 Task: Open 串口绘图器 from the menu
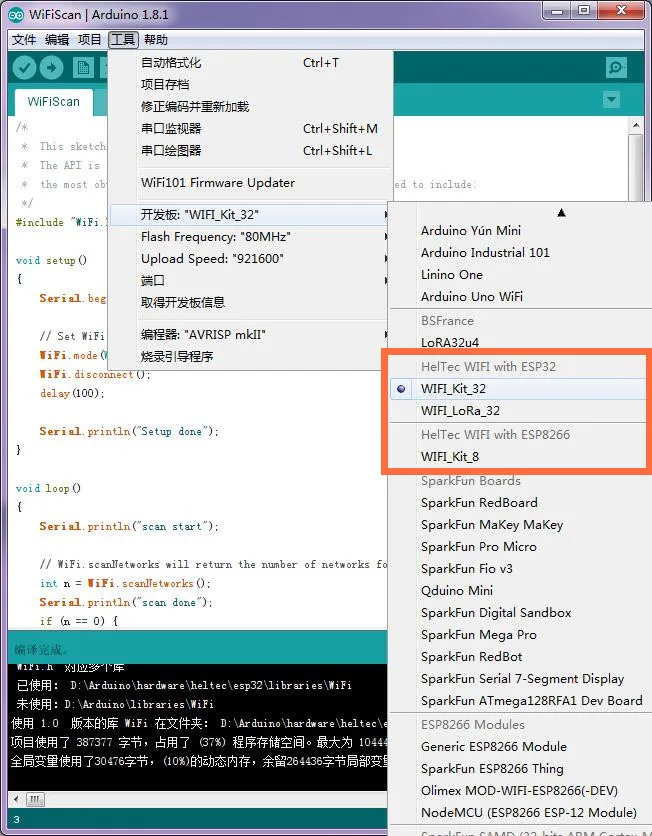(251, 151)
